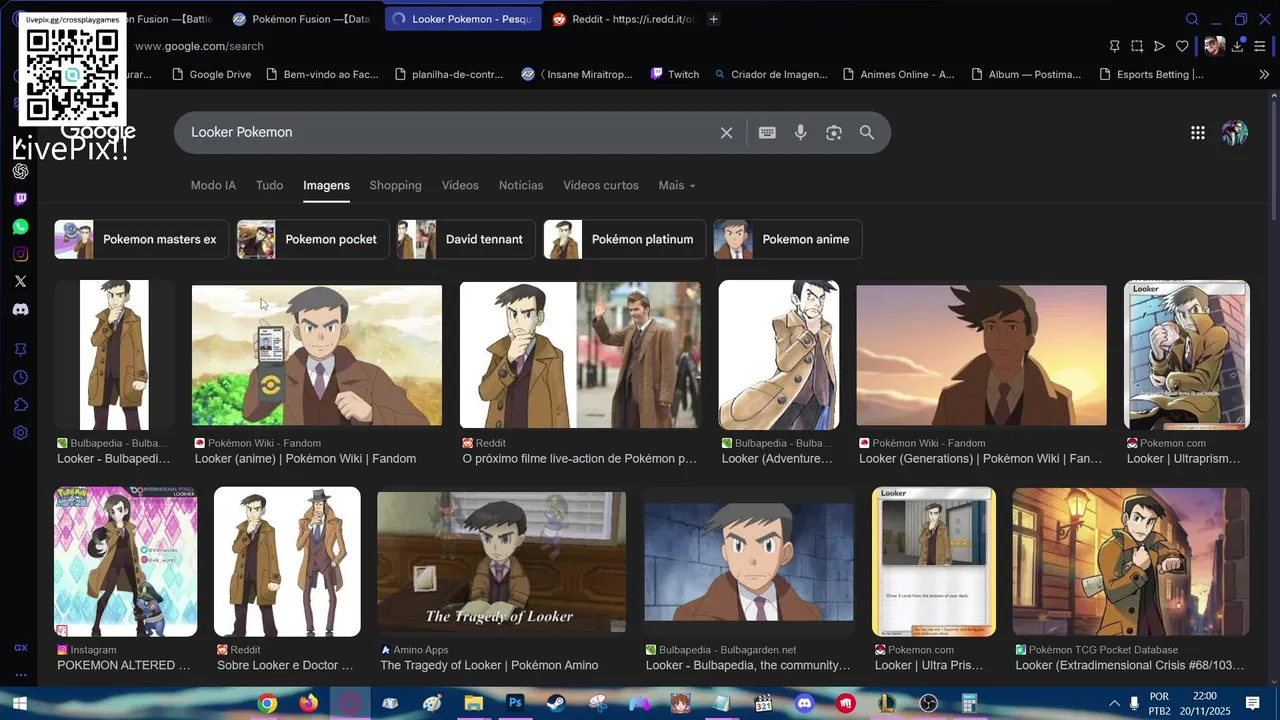
Task: Click the page vertical scrollbar
Action: [1273, 160]
